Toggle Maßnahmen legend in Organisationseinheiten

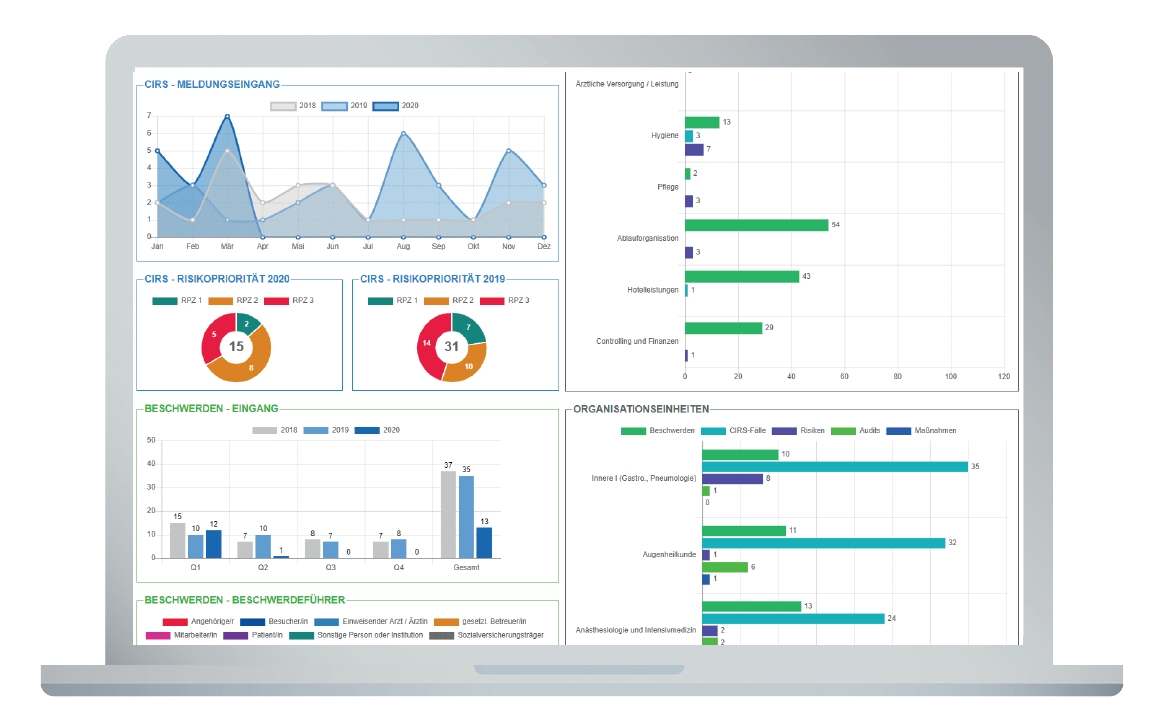click(921, 431)
